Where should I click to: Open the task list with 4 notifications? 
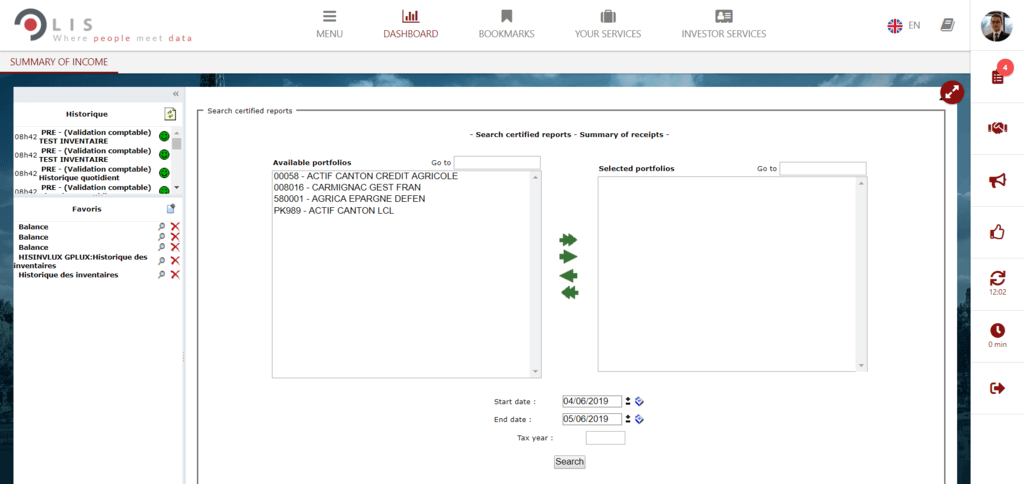997,76
